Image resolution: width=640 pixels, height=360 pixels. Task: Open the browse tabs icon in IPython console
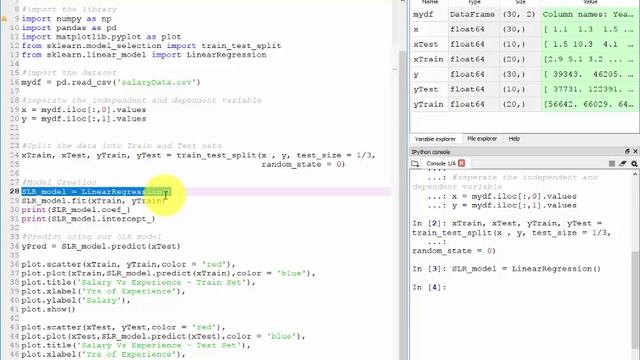click(x=415, y=163)
